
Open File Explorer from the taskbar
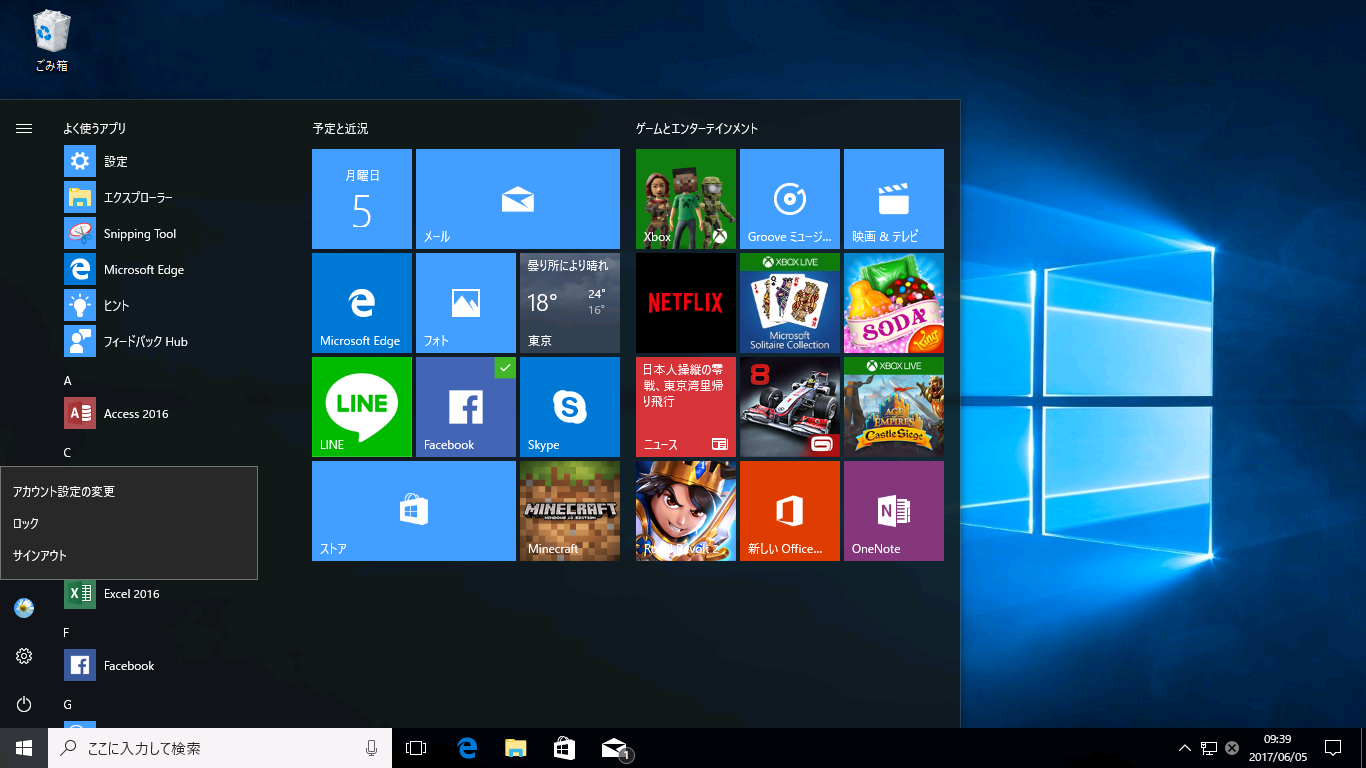[x=516, y=748]
